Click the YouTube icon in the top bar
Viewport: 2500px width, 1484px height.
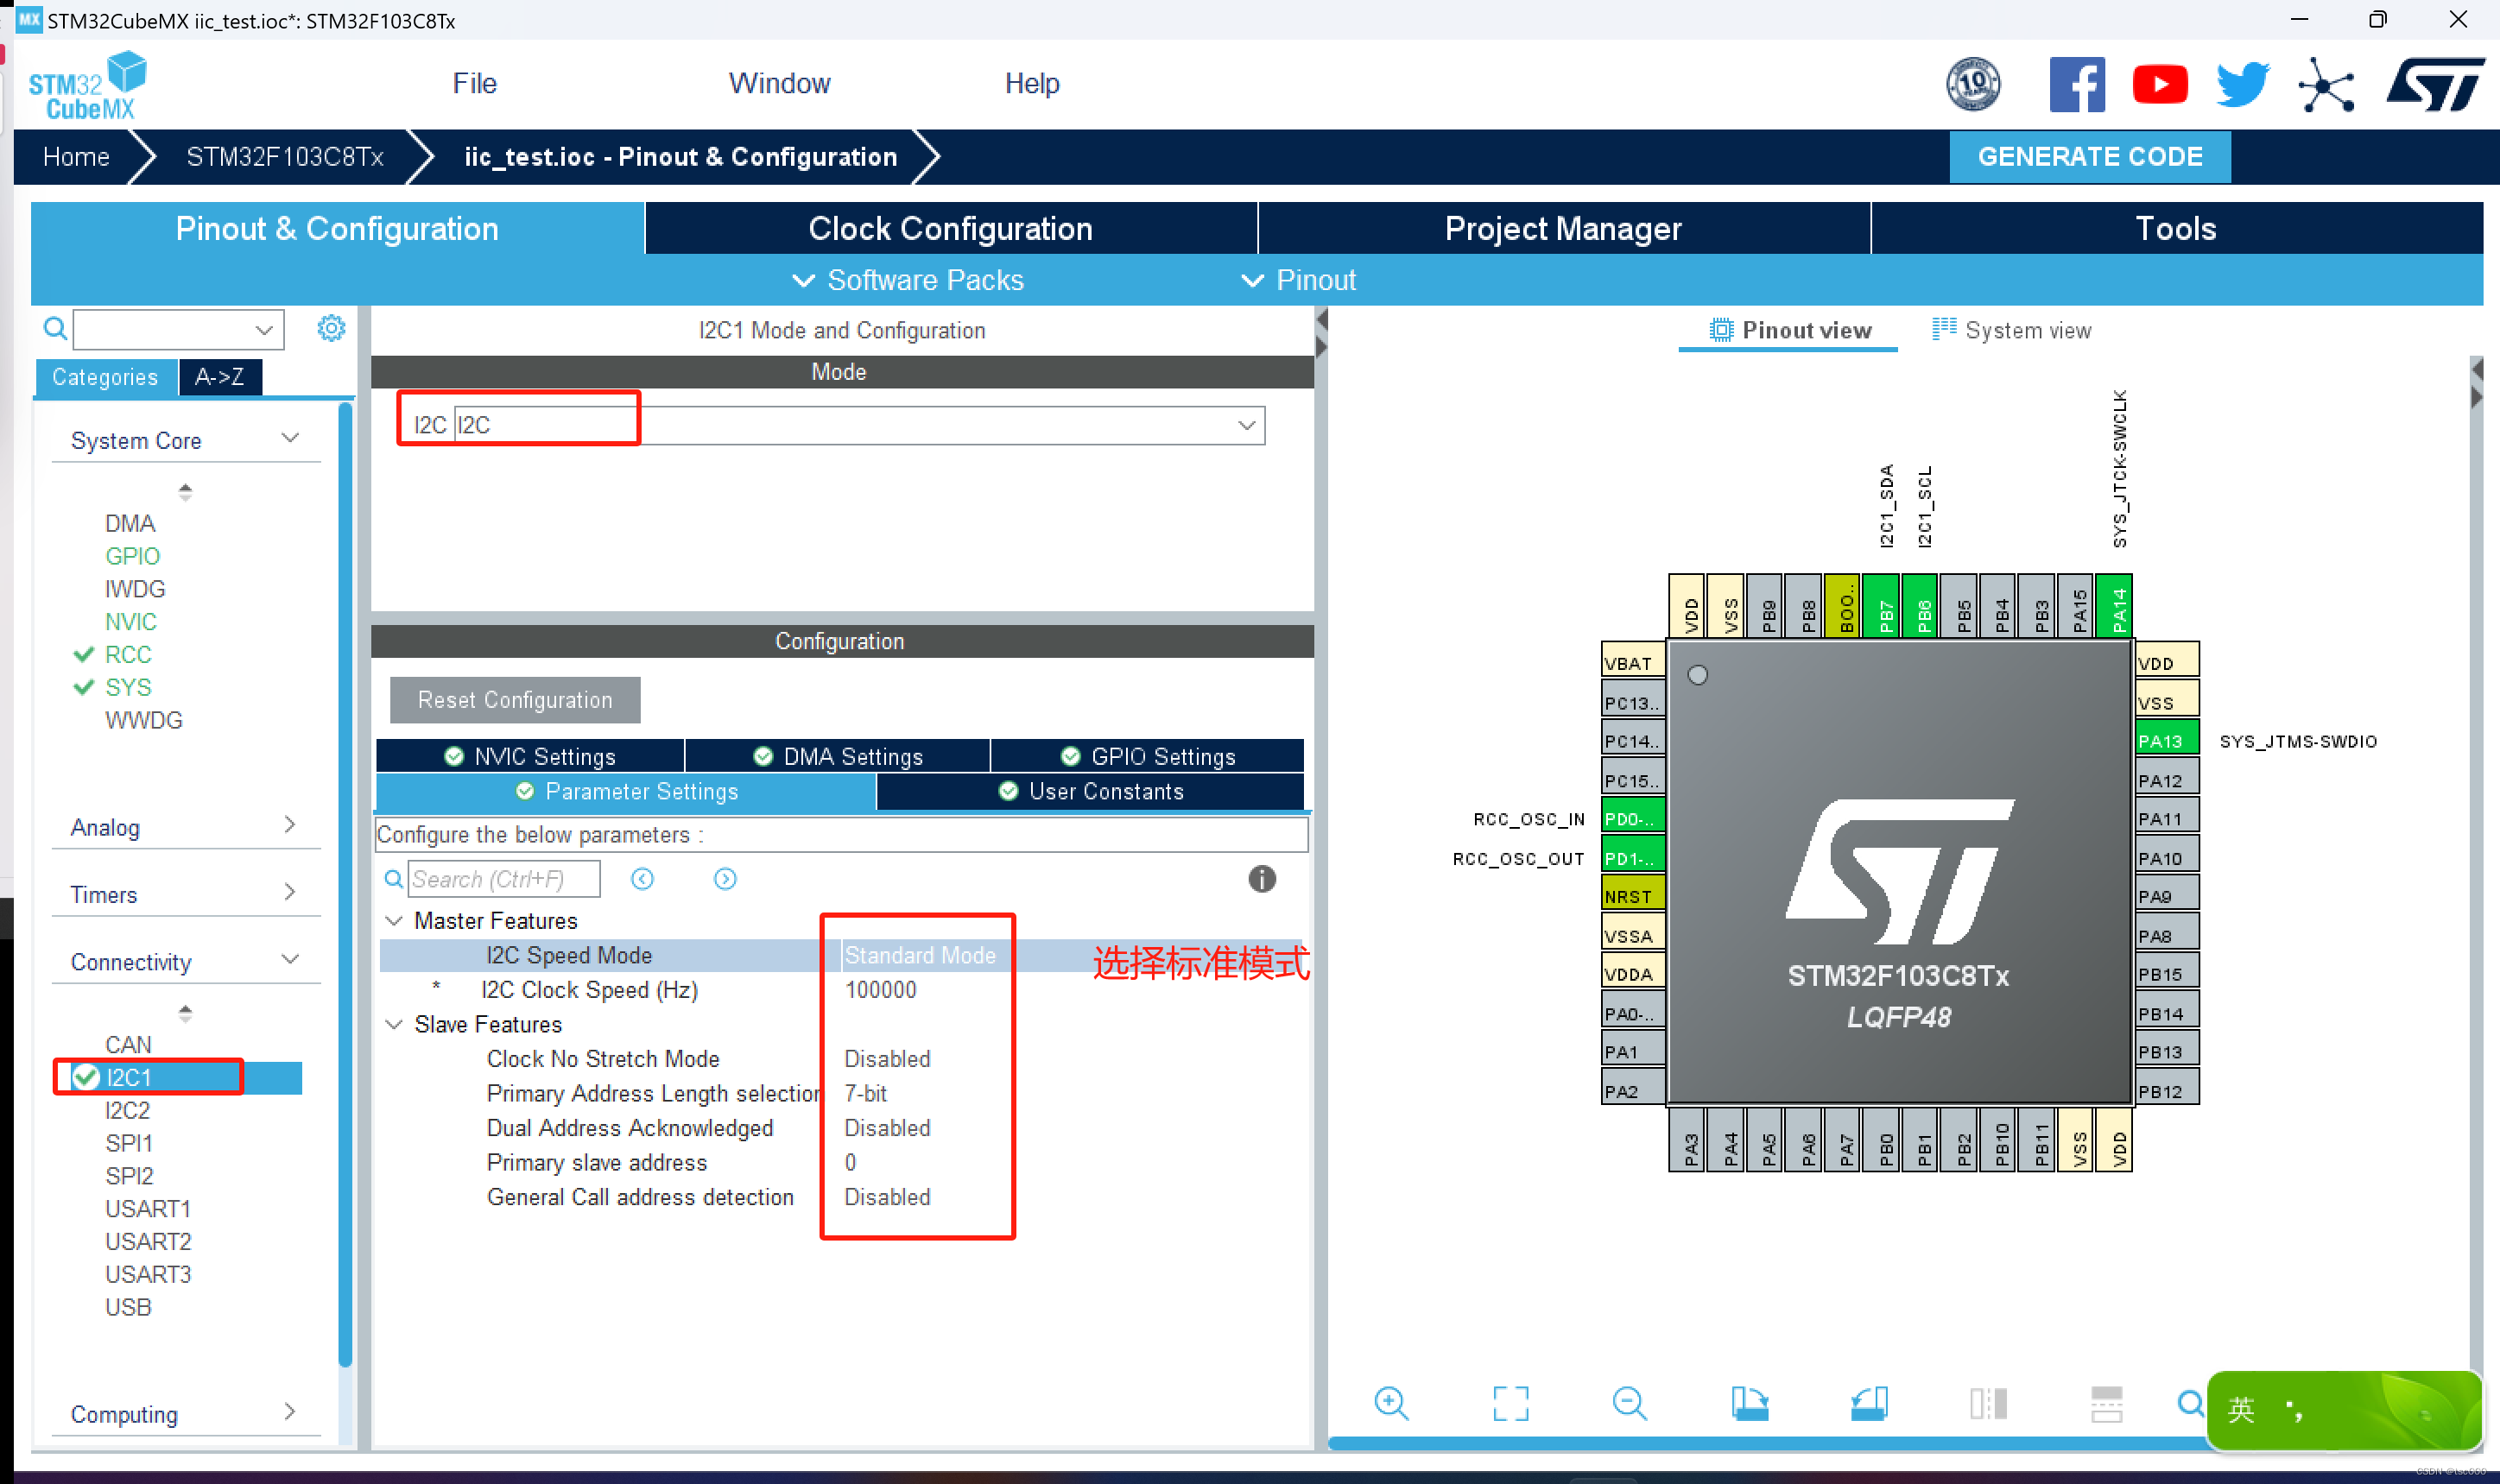tap(2160, 84)
